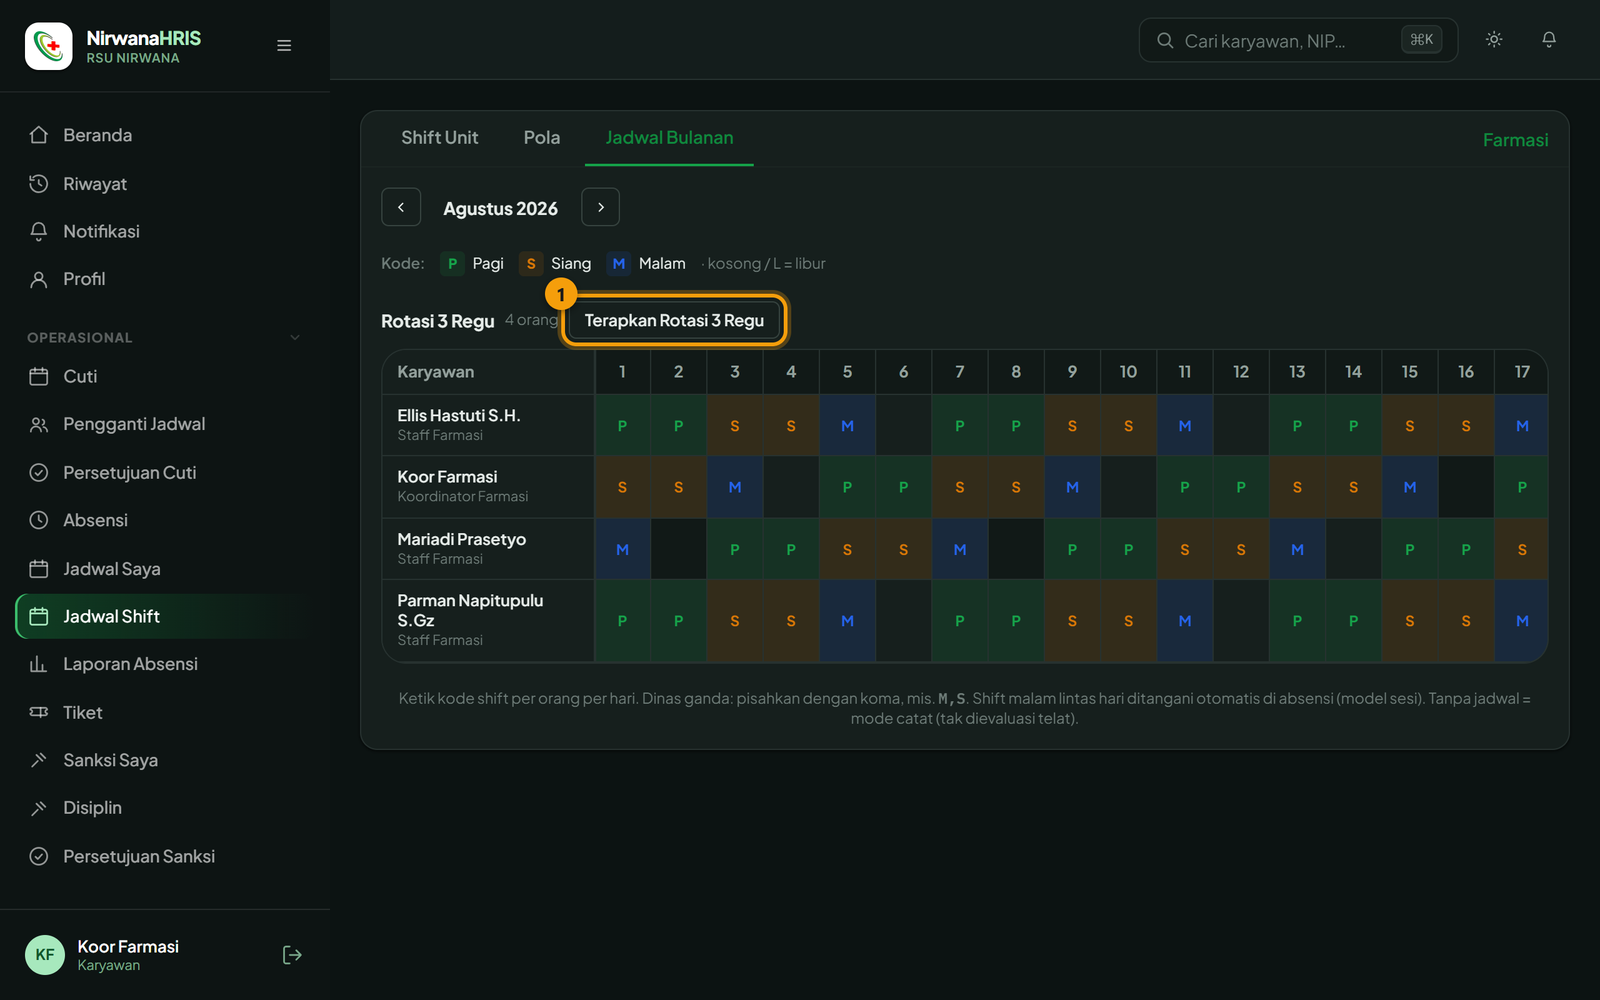Open Persetujuan Cuti check icon
1600x1000 pixels.
pyautogui.click(x=39, y=472)
